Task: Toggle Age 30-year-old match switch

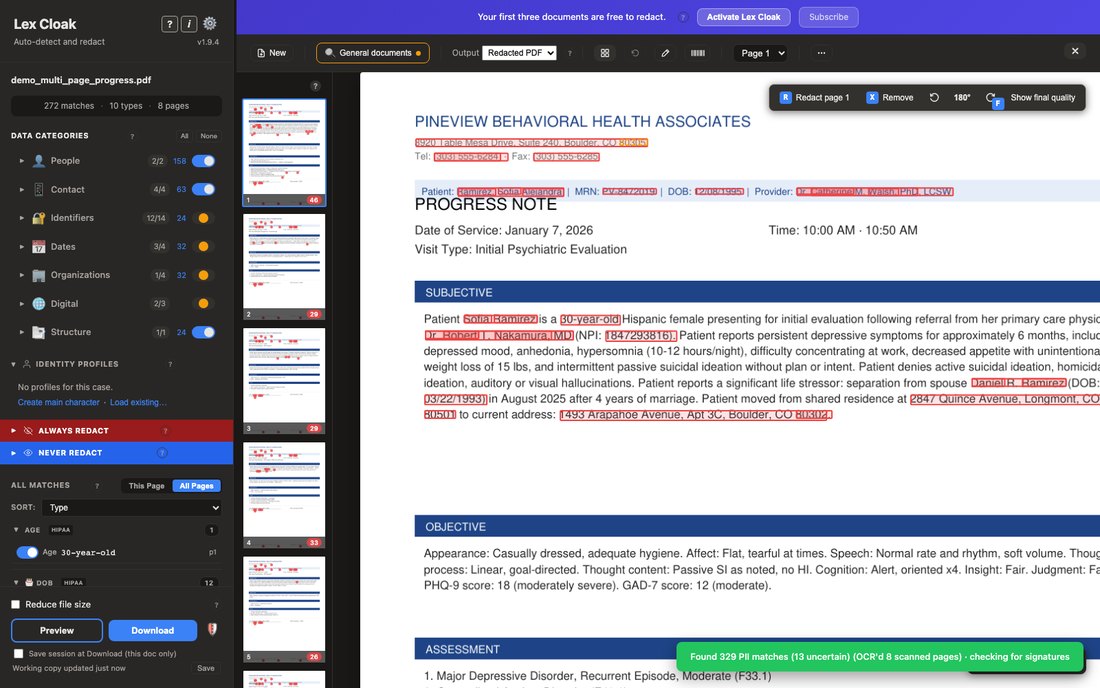Action: pyautogui.click(x=27, y=553)
